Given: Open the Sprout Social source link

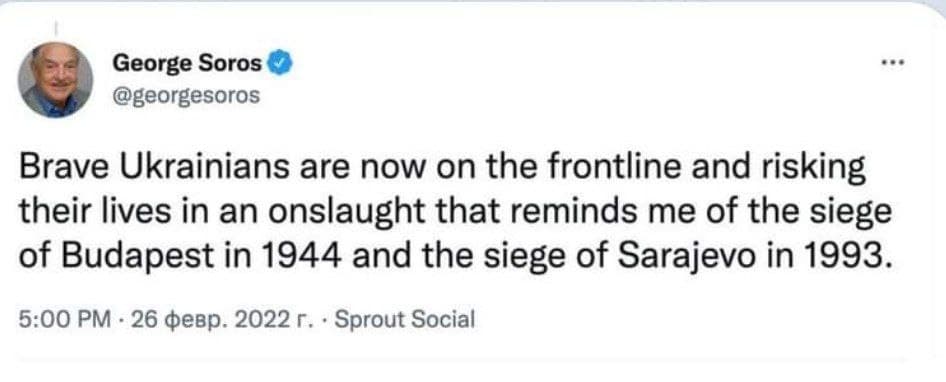Looking at the screenshot, I should click(x=404, y=319).
